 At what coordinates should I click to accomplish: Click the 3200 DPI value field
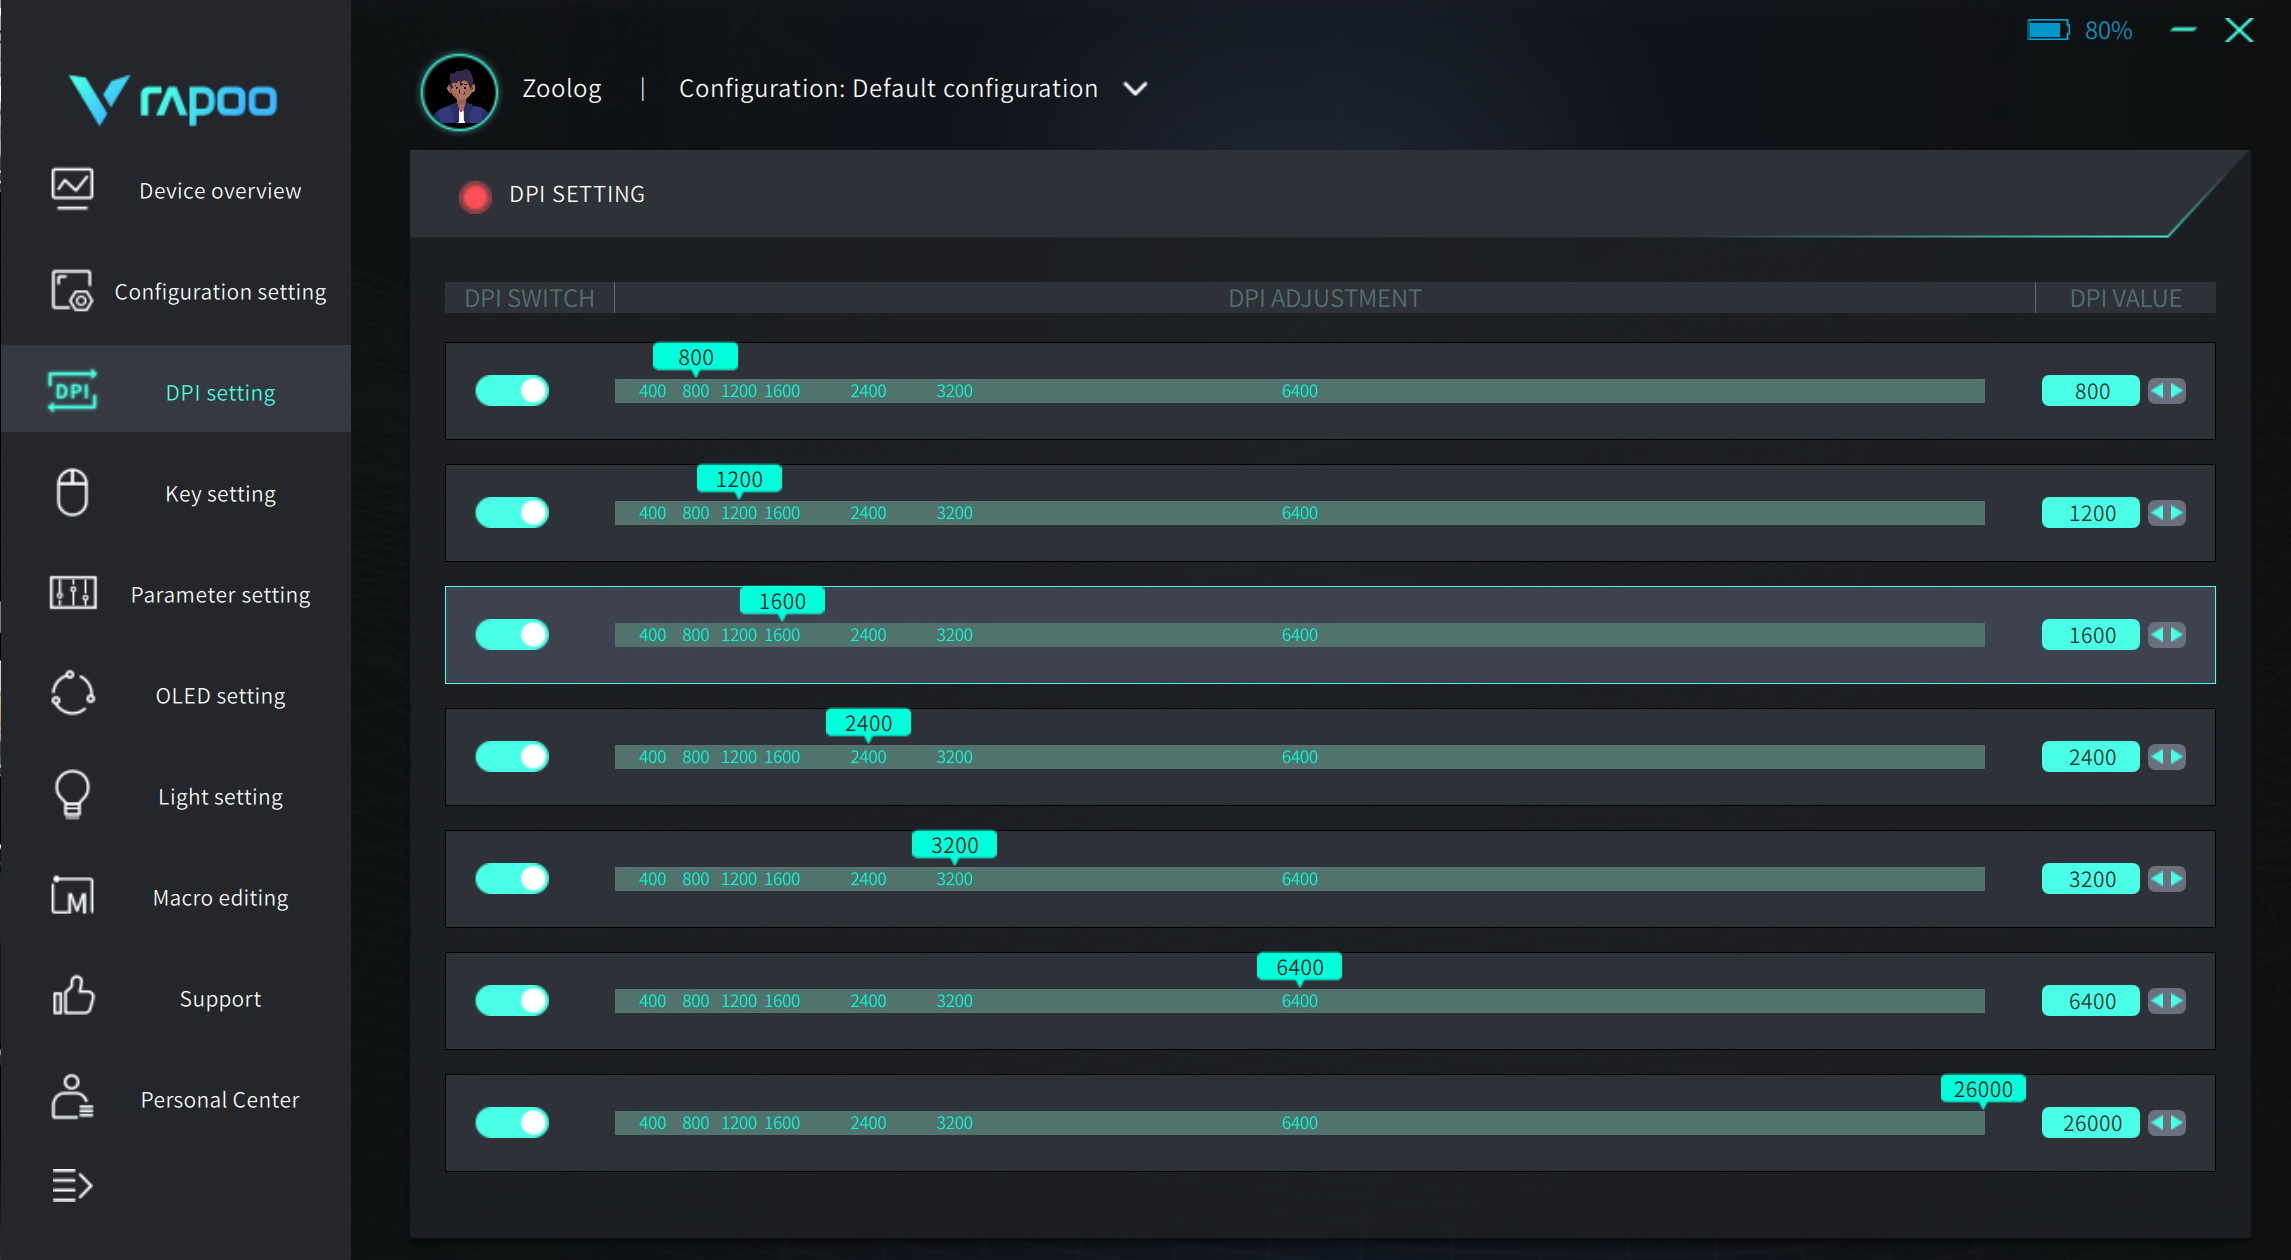(x=2090, y=879)
